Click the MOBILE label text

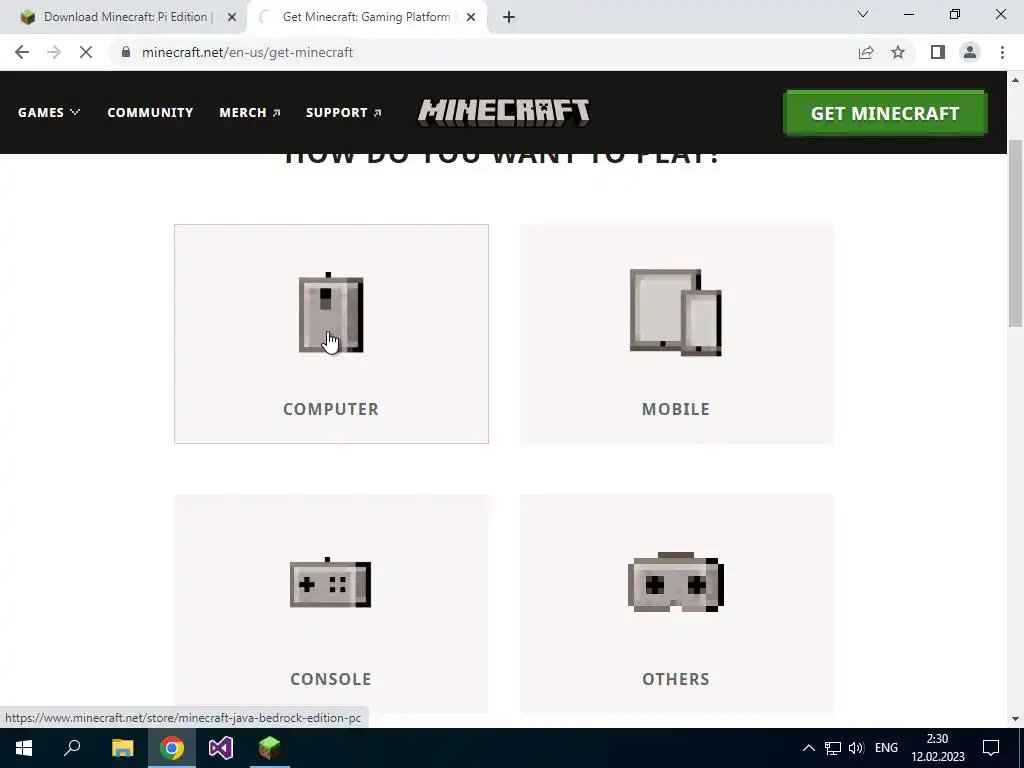pos(676,409)
